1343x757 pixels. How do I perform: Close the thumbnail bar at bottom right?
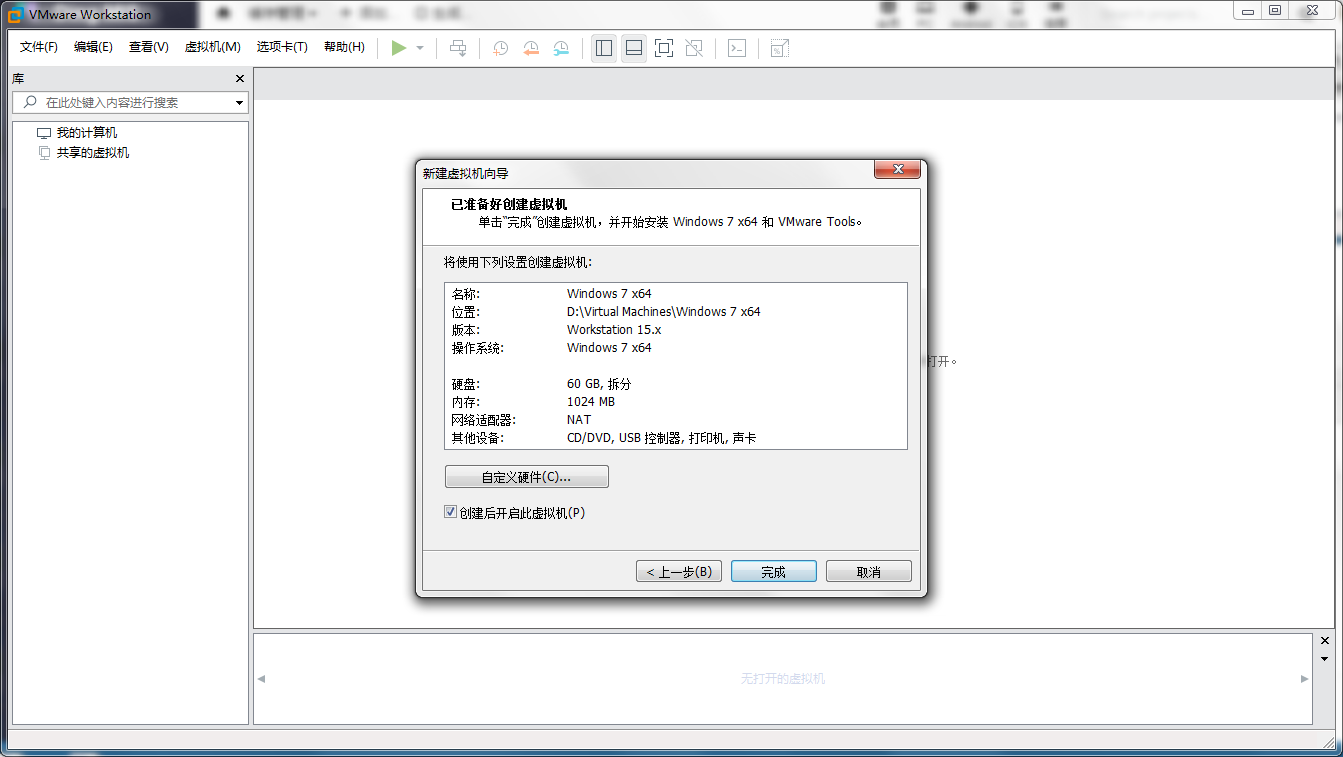pos(1325,640)
